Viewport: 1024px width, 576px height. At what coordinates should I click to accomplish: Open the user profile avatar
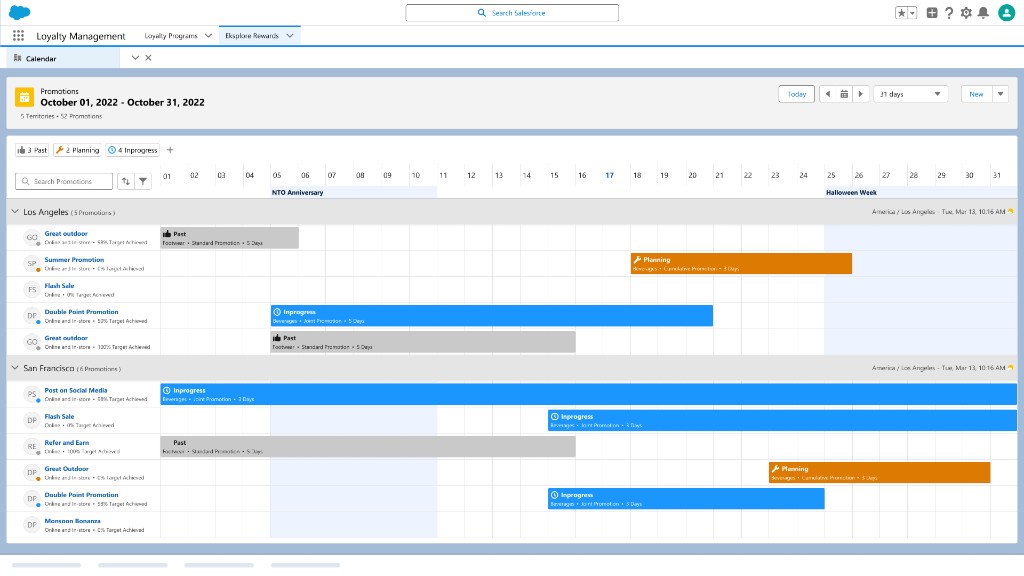[1006, 12]
